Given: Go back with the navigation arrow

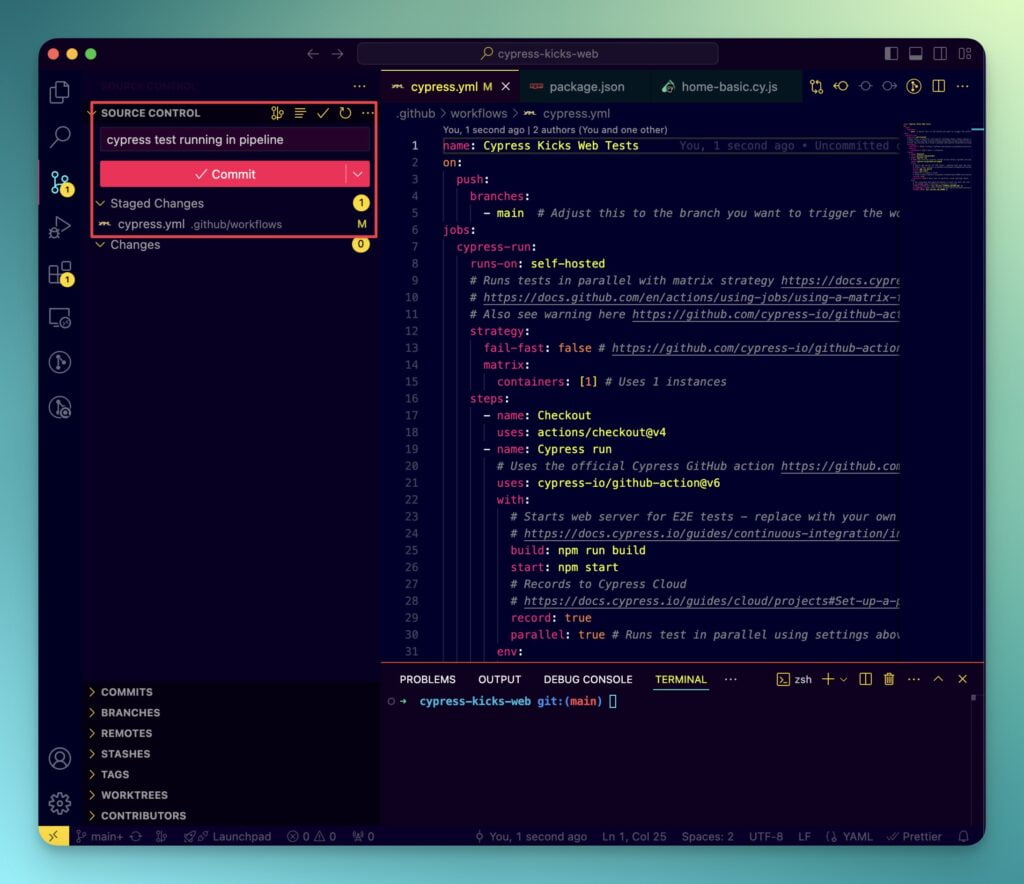Looking at the screenshot, I should pos(313,54).
